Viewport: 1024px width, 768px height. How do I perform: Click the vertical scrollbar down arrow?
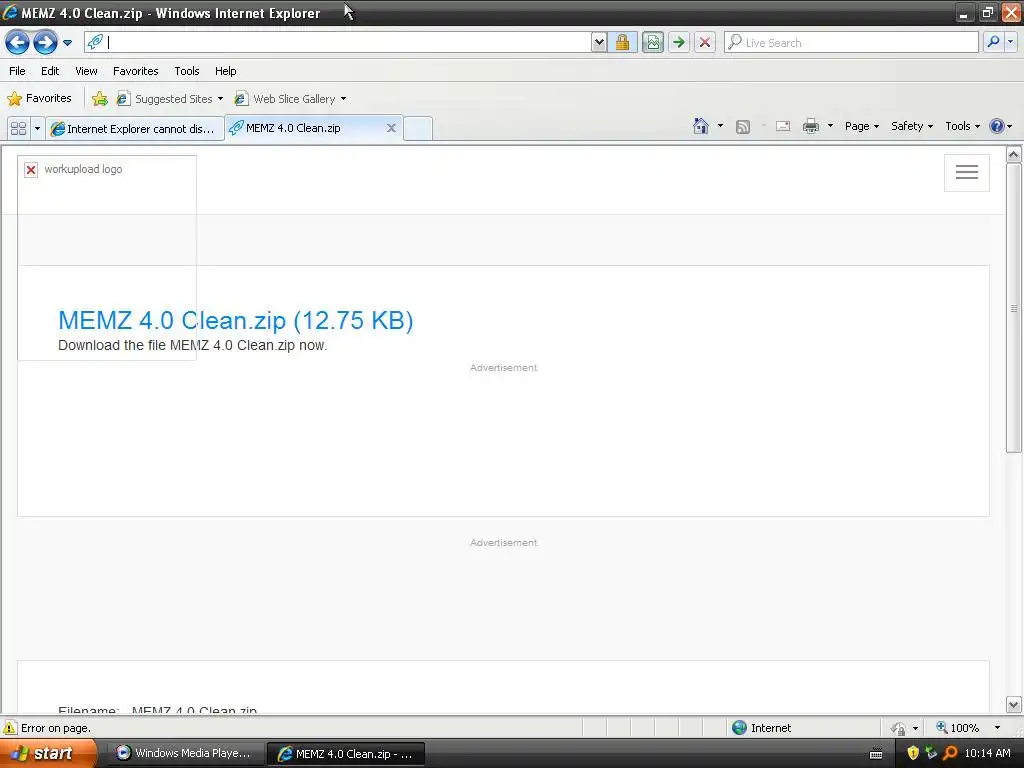click(x=1014, y=705)
